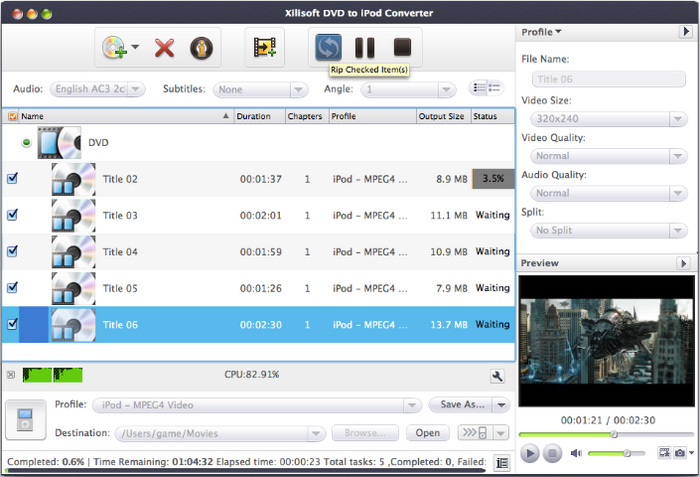Viewport: 700px width, 477px height.
Task: Collapse the DVD tree node
Action: pos(26,142)
